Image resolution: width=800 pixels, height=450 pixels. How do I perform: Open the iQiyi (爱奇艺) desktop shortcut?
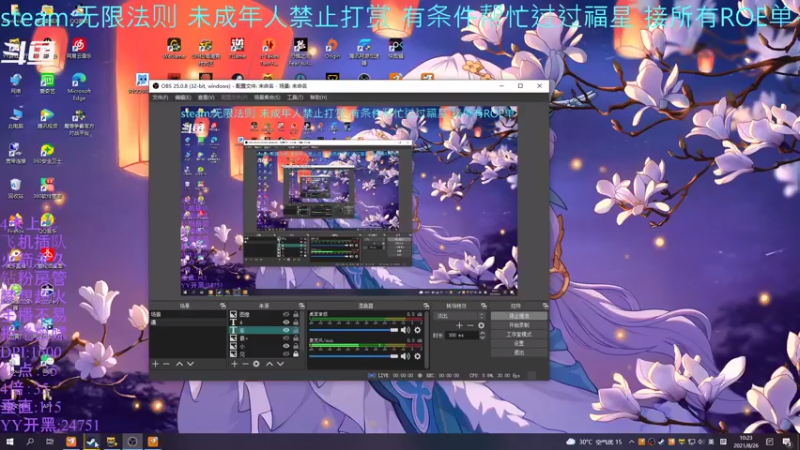point(47,84)
